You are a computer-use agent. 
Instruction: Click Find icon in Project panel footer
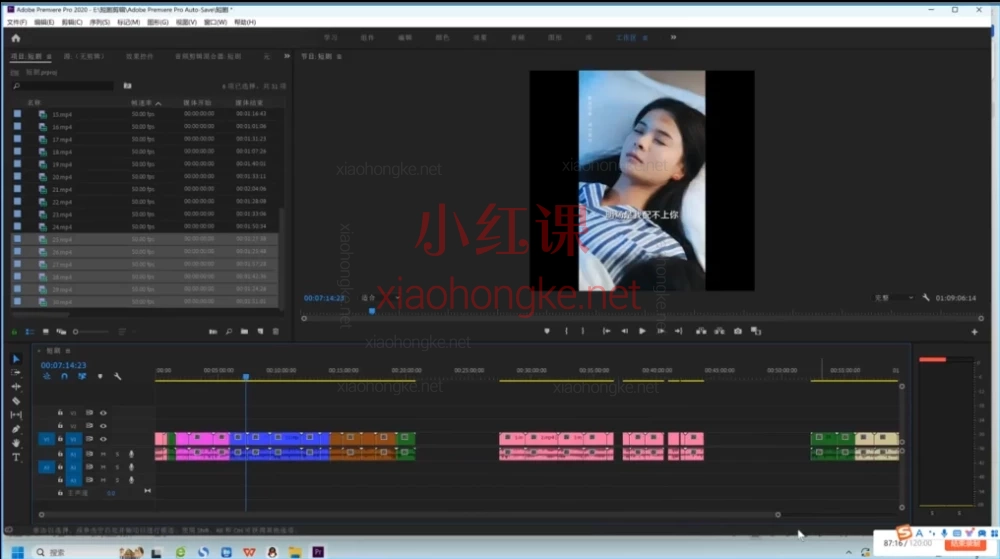pos(228,332)
